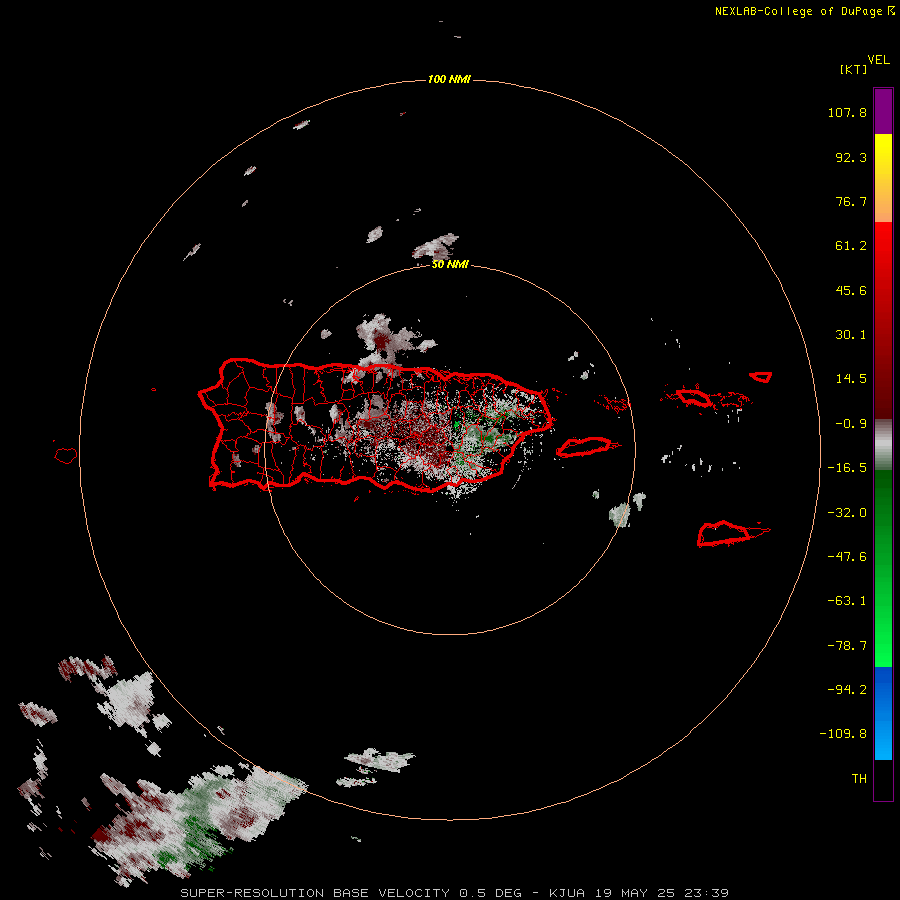Click the -78.7 value on velocity scale
The width and height of the screenshot is (900, 900).
(x=847, y=646)
